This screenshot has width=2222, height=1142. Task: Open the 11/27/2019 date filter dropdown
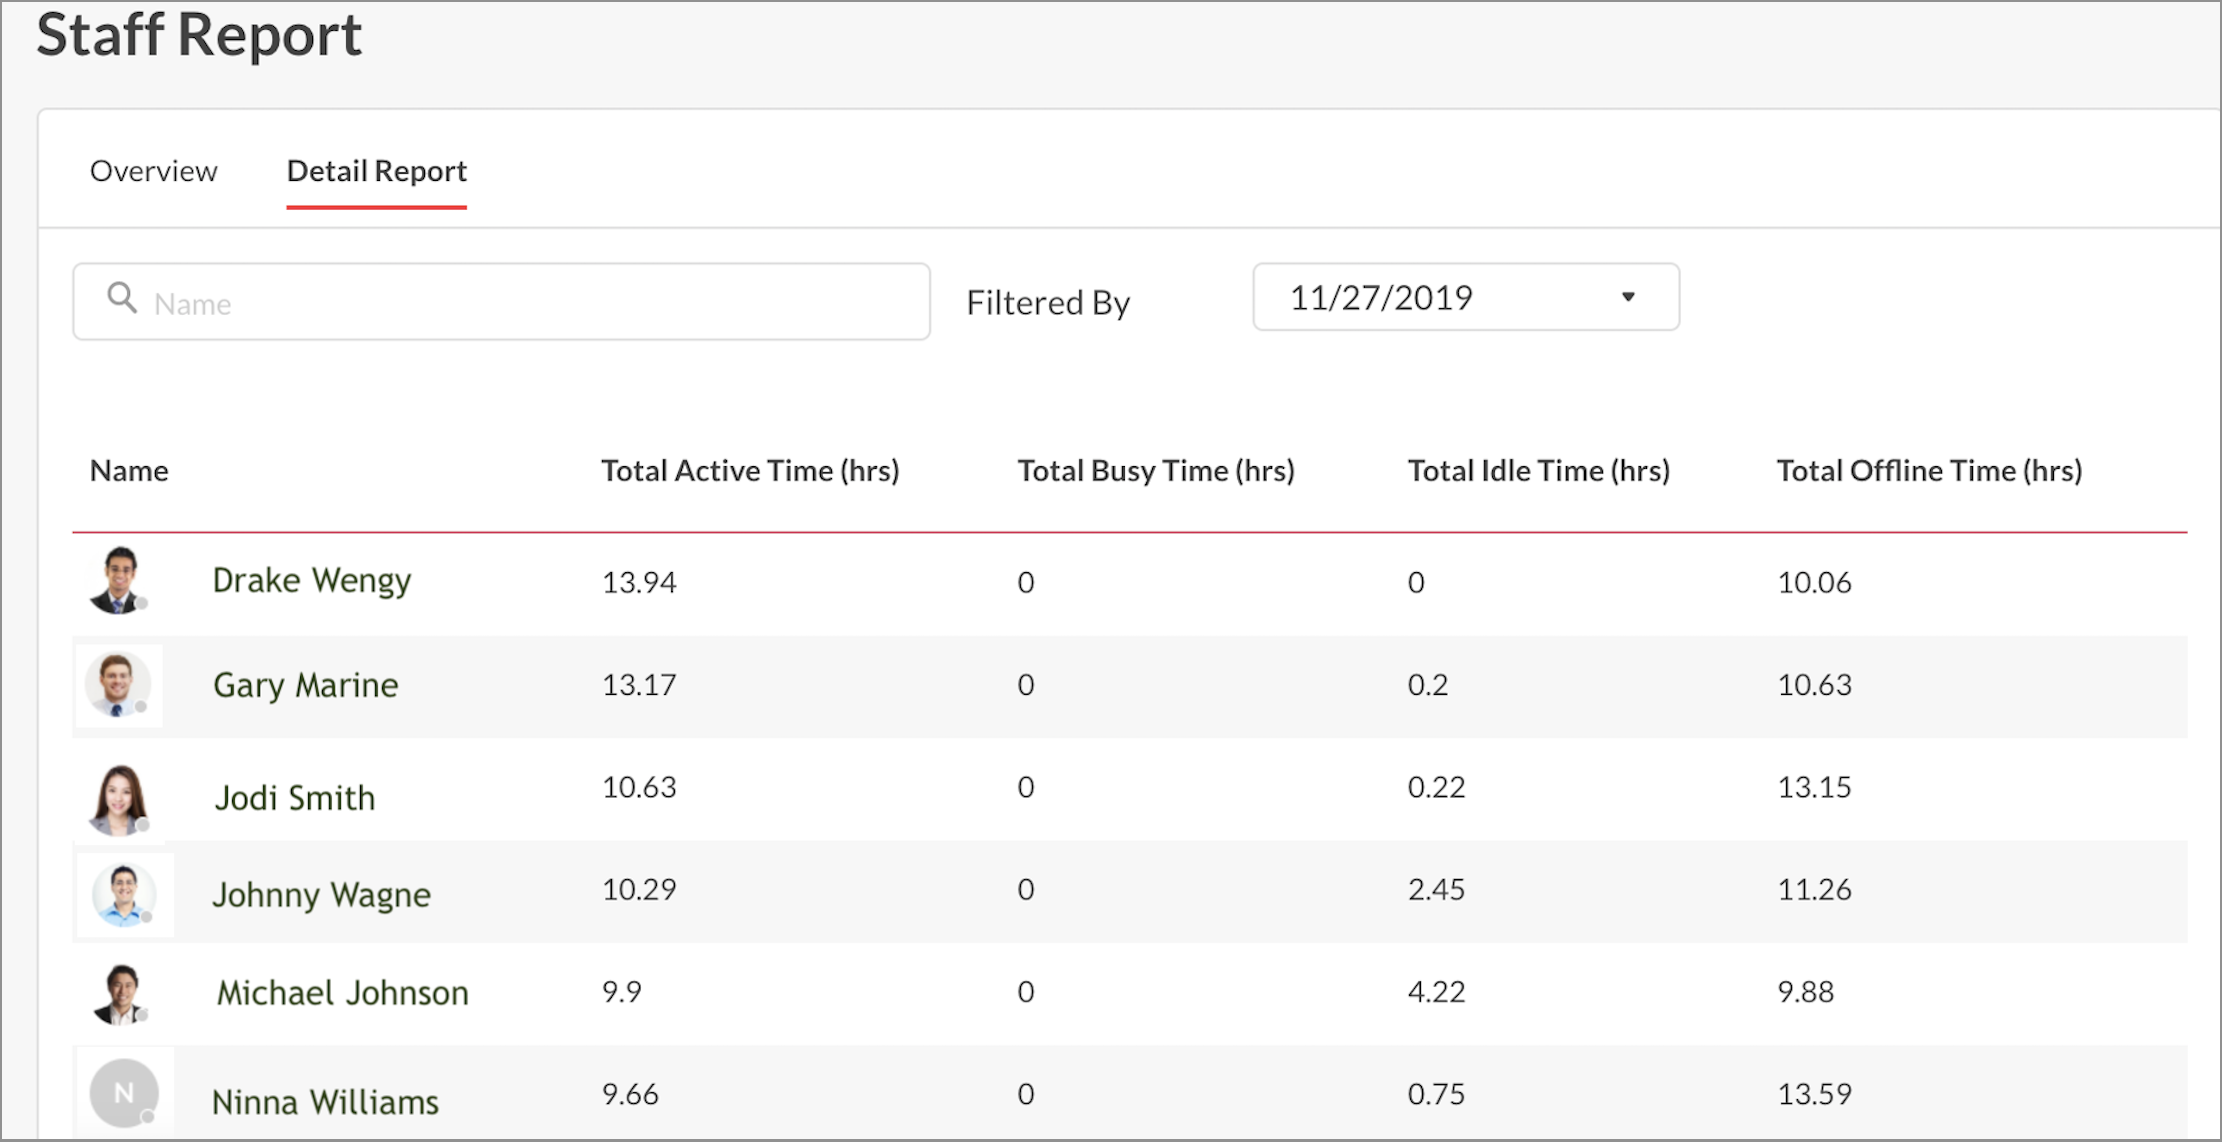click(x=1464, y=297)
